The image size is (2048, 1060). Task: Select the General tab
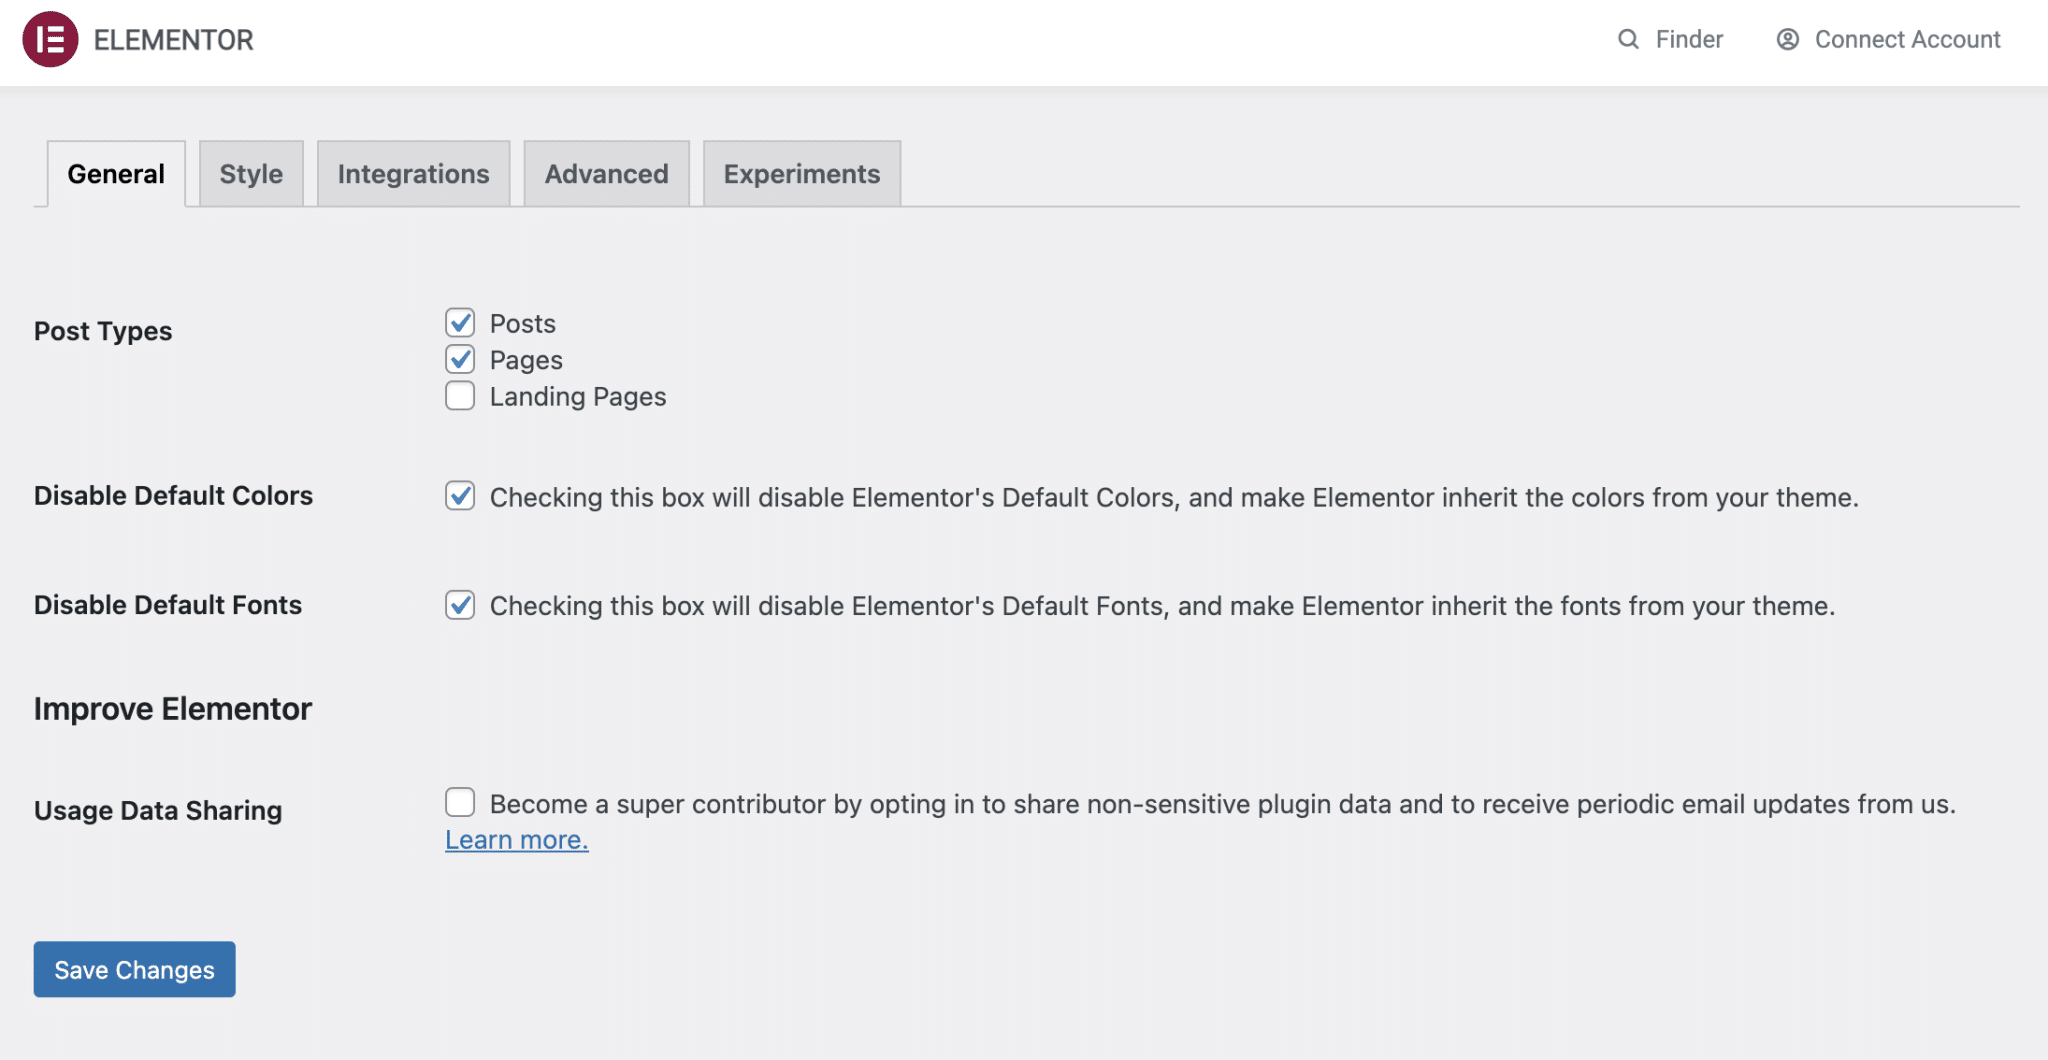tap(115, 173)
